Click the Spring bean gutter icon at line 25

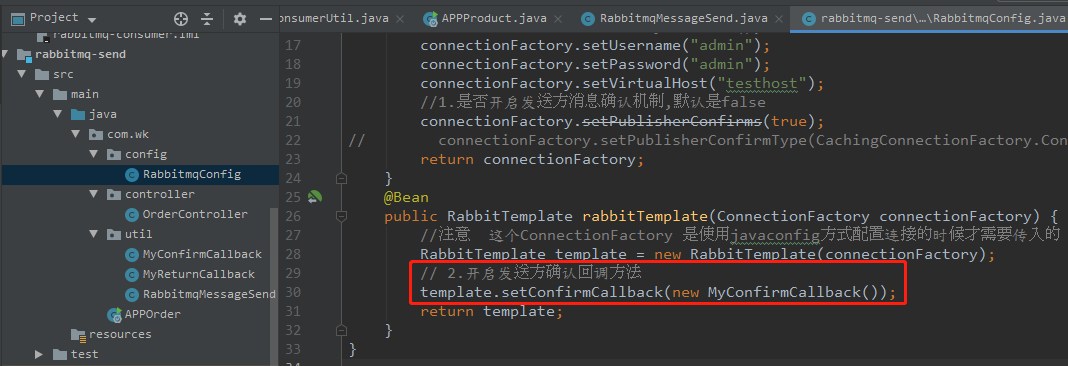(x=315, y=198)
